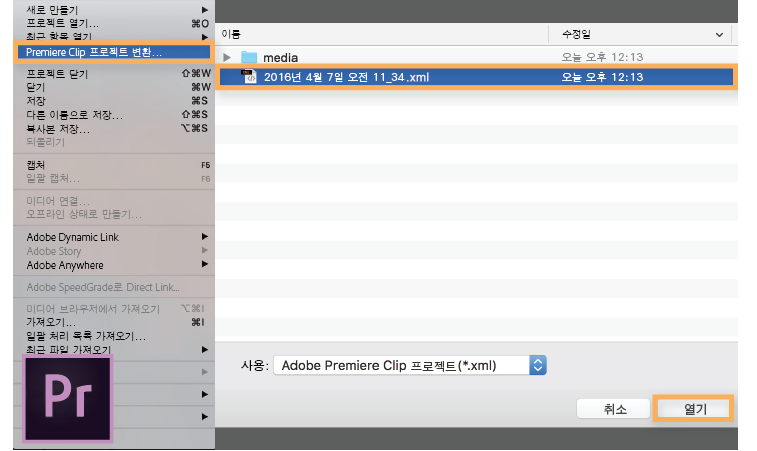Open 최근 파일 가져오기 submenu
Image resolution: width=757 pixels, height=451 pixels.
tap(114, 349)
